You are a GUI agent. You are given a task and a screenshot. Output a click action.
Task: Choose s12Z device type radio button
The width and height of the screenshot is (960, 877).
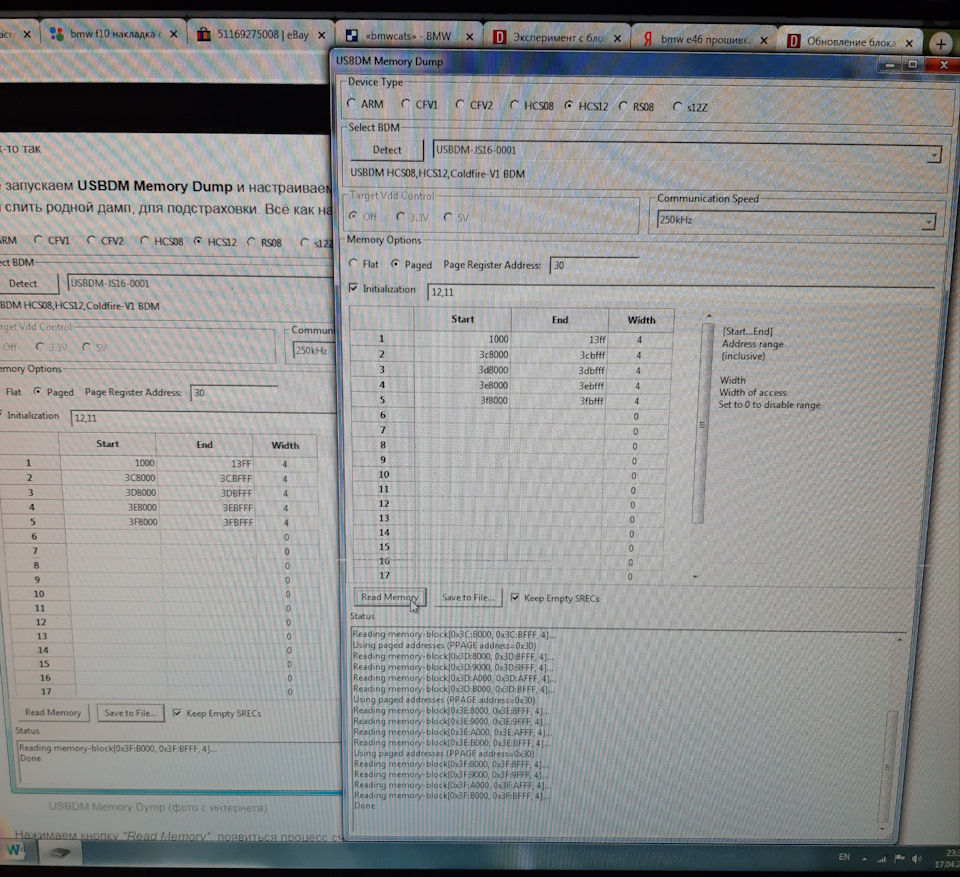[x=677, y=107]
